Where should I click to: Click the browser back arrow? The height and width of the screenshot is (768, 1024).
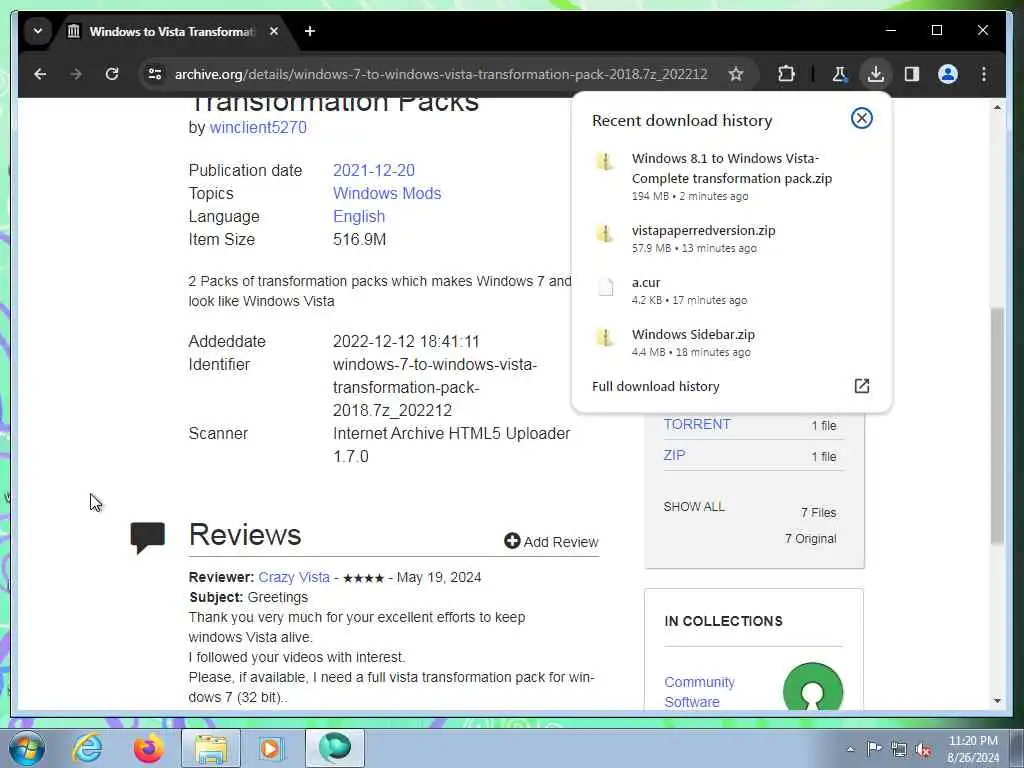click(x=40, y=74)
